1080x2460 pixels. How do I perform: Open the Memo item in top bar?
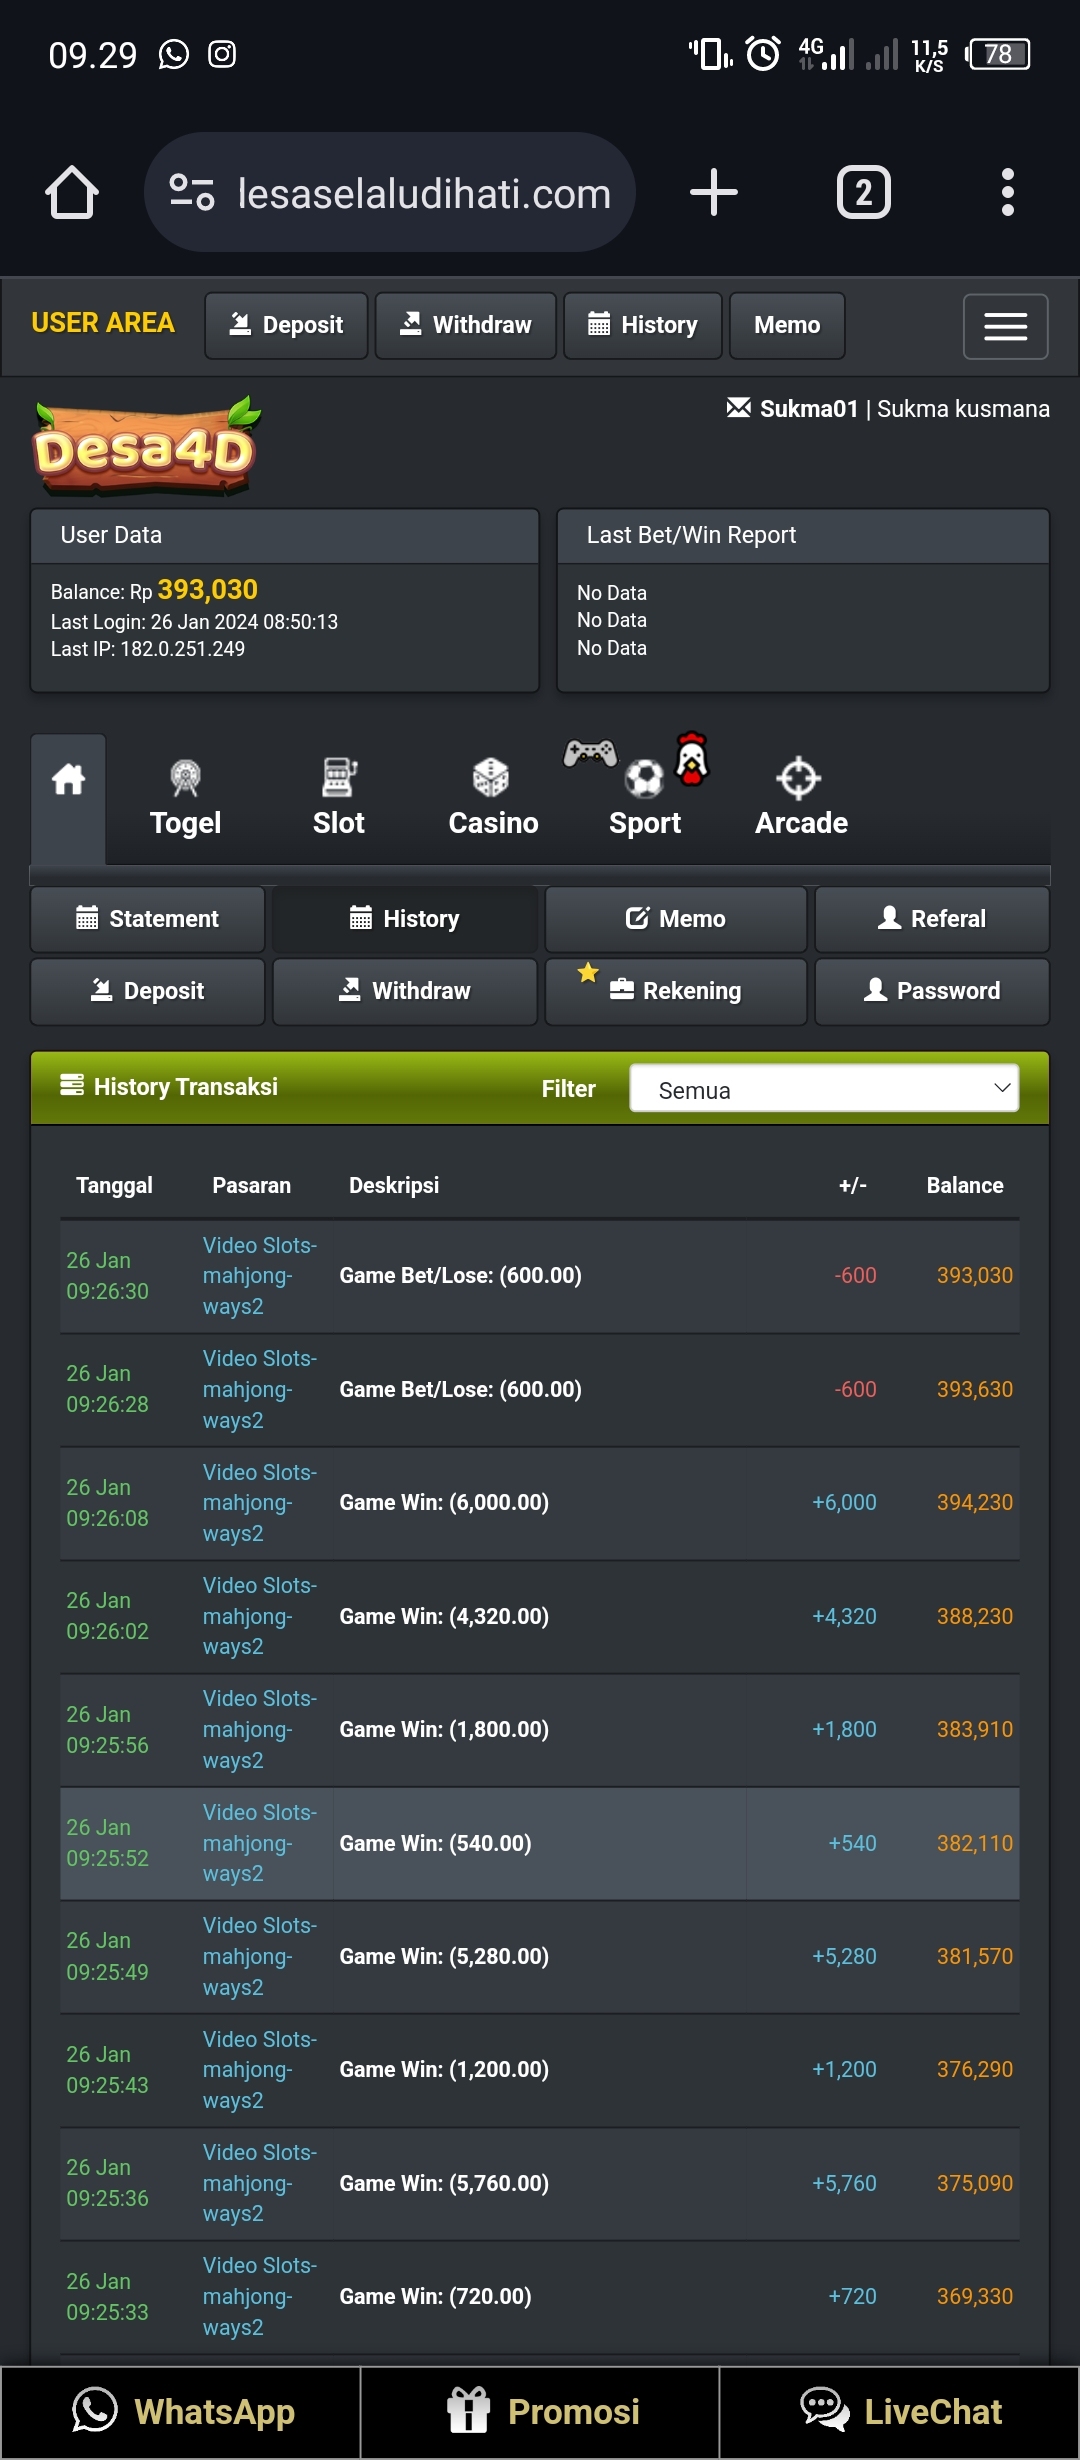pos(787,325)
